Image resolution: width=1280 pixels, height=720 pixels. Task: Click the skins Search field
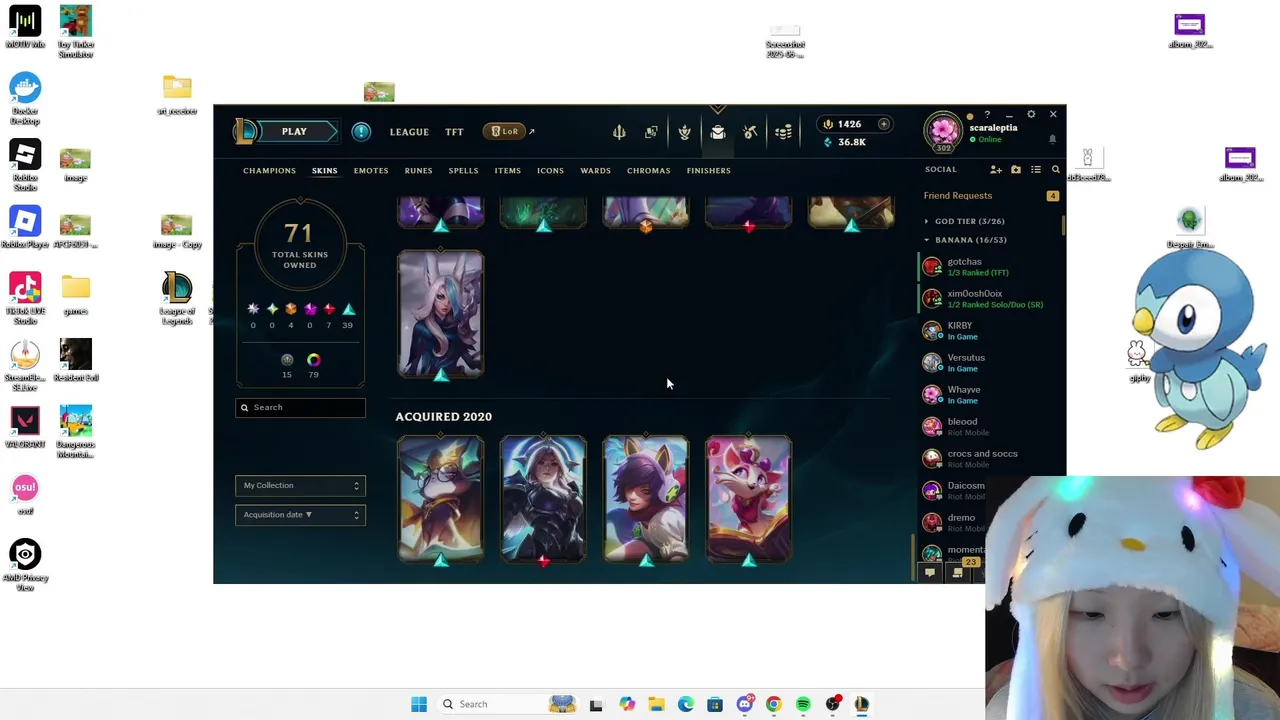coord(301,407)
